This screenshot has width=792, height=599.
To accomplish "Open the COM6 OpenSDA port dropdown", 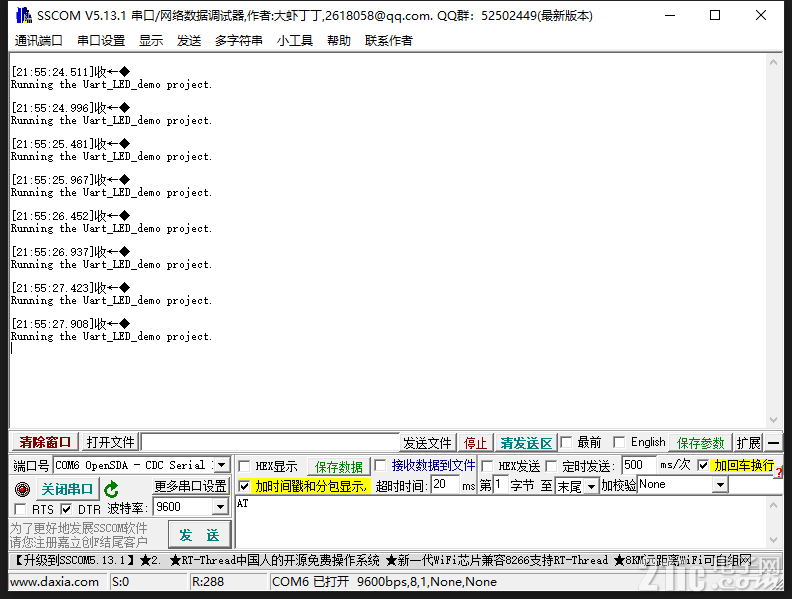I will click(x=222, y=465).
